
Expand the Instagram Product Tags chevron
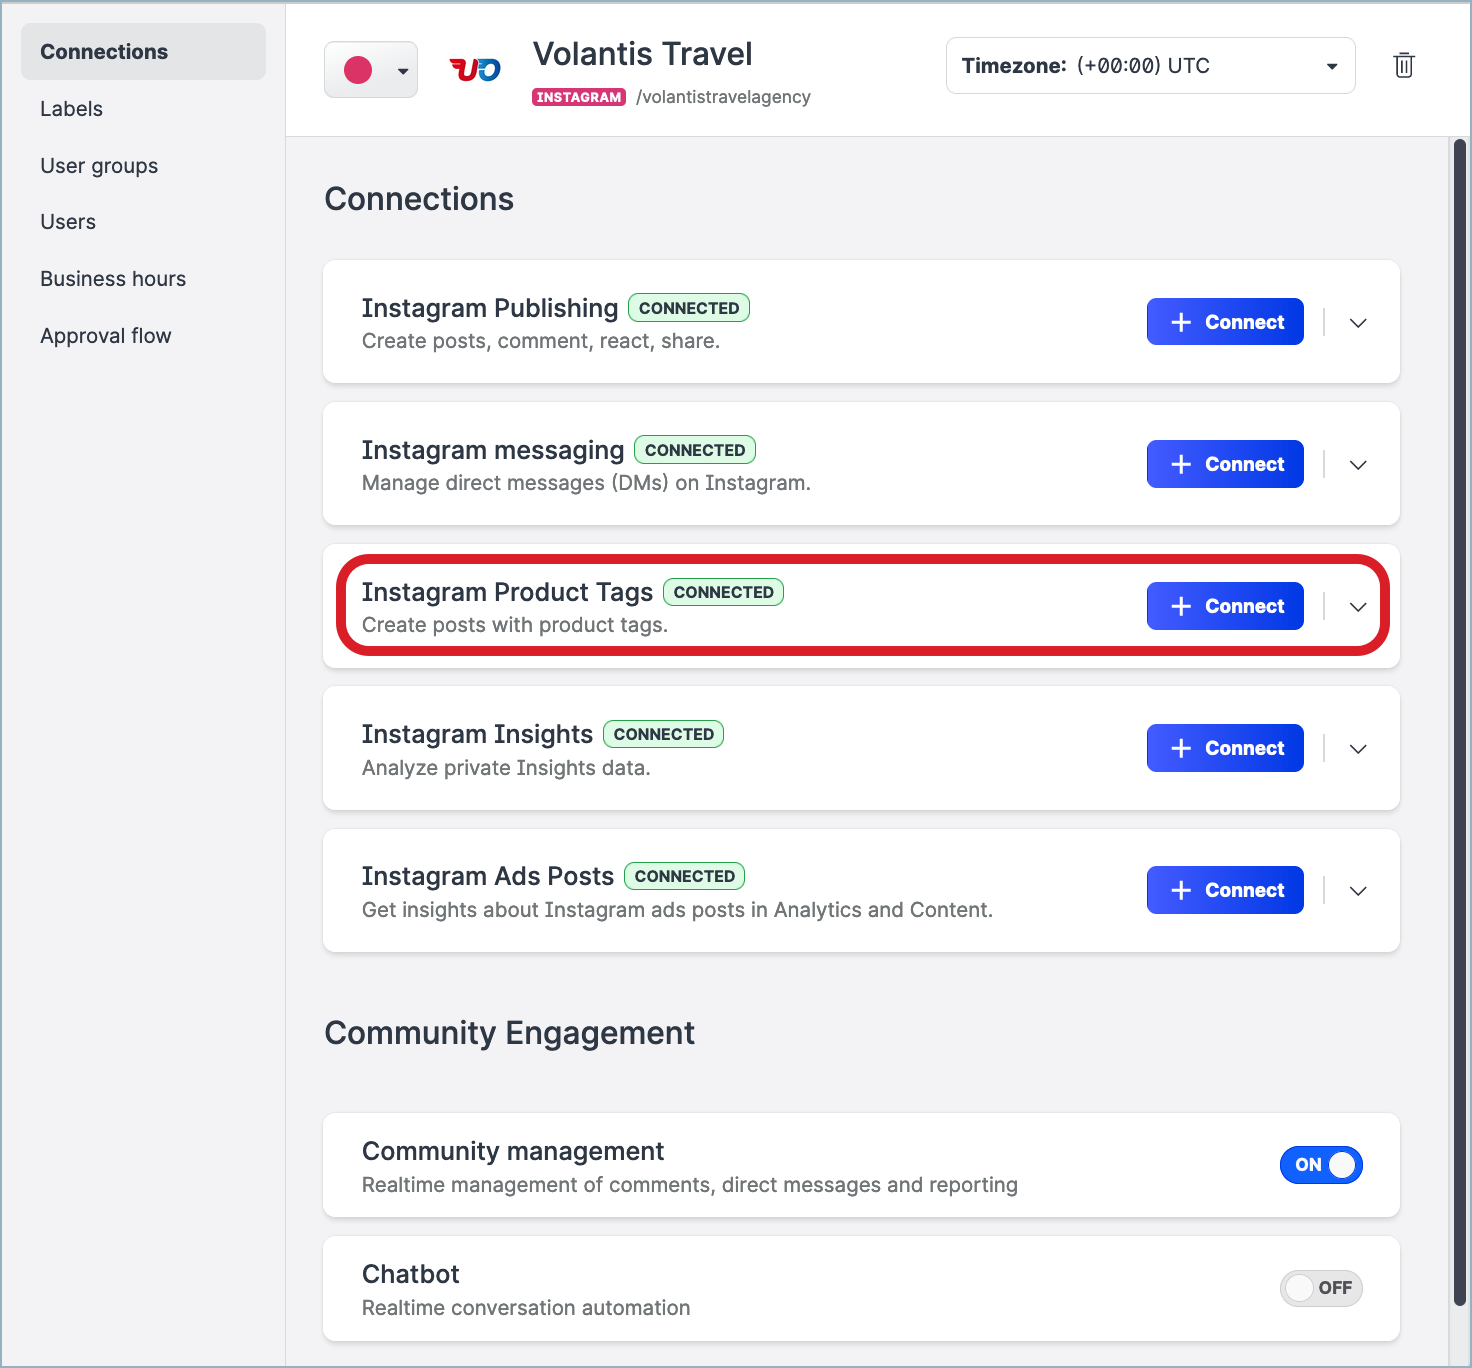click(1358, 607)
